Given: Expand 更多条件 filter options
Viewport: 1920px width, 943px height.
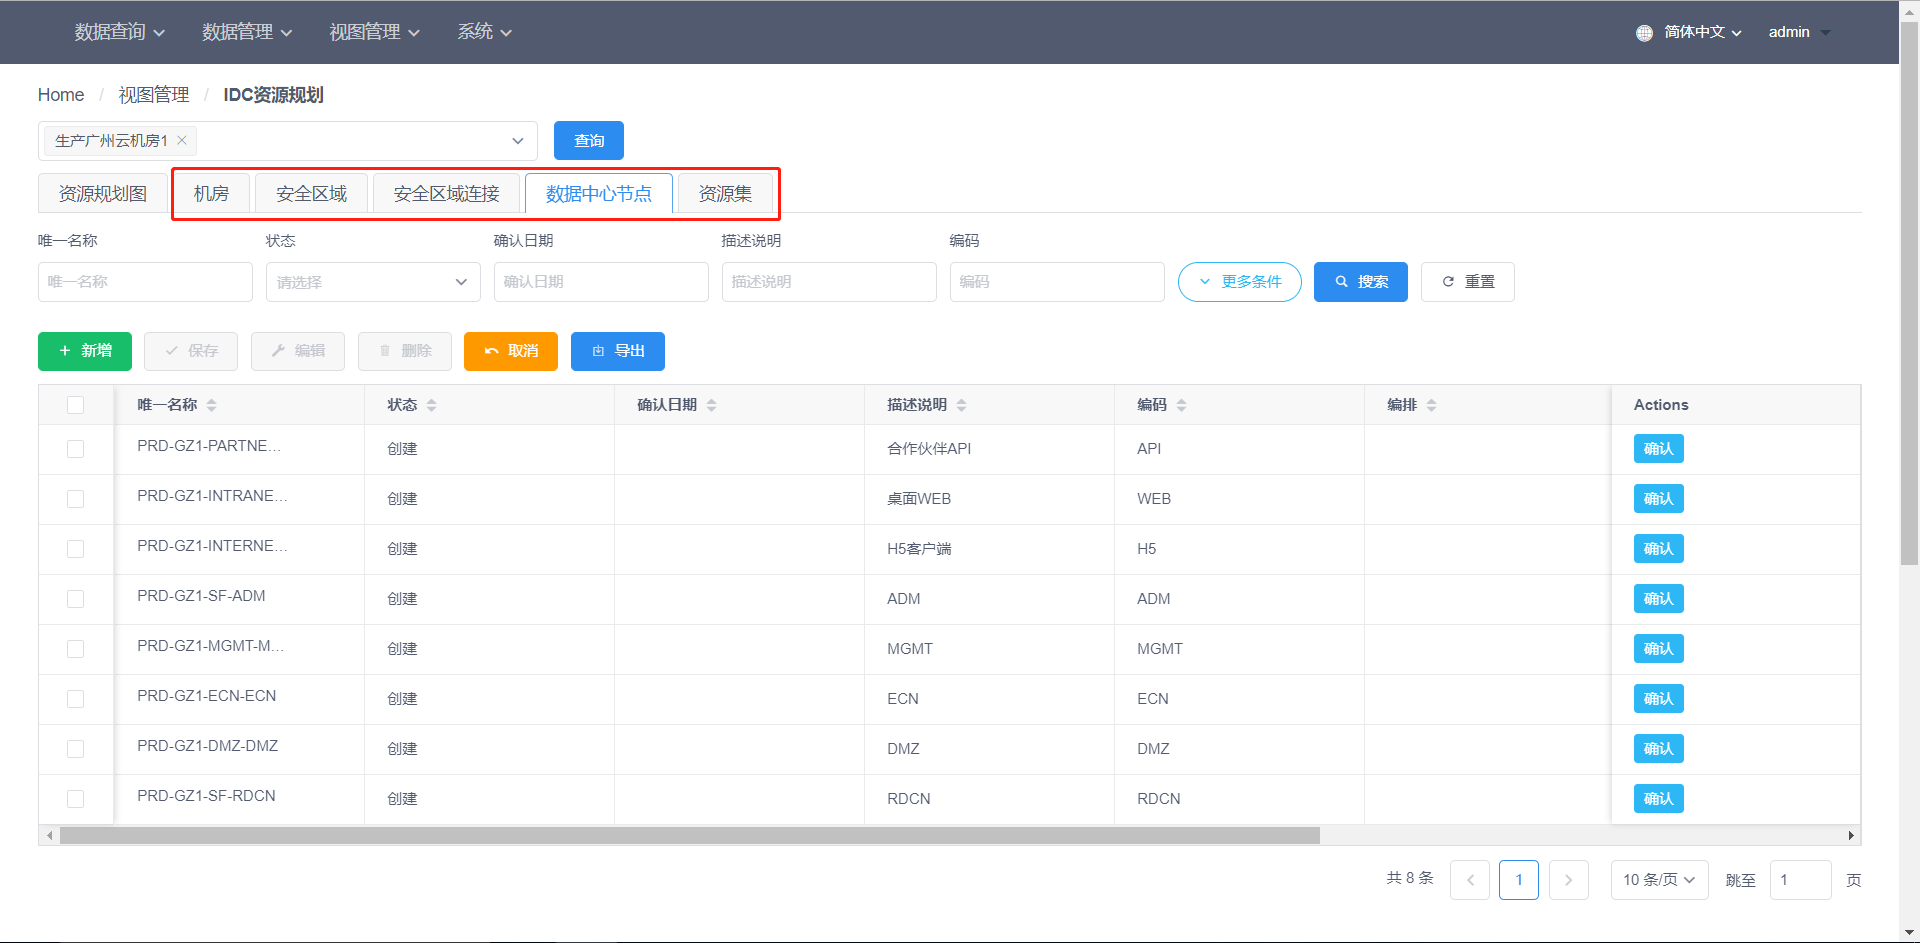Looking at the screenshot, I should 1240,282.
